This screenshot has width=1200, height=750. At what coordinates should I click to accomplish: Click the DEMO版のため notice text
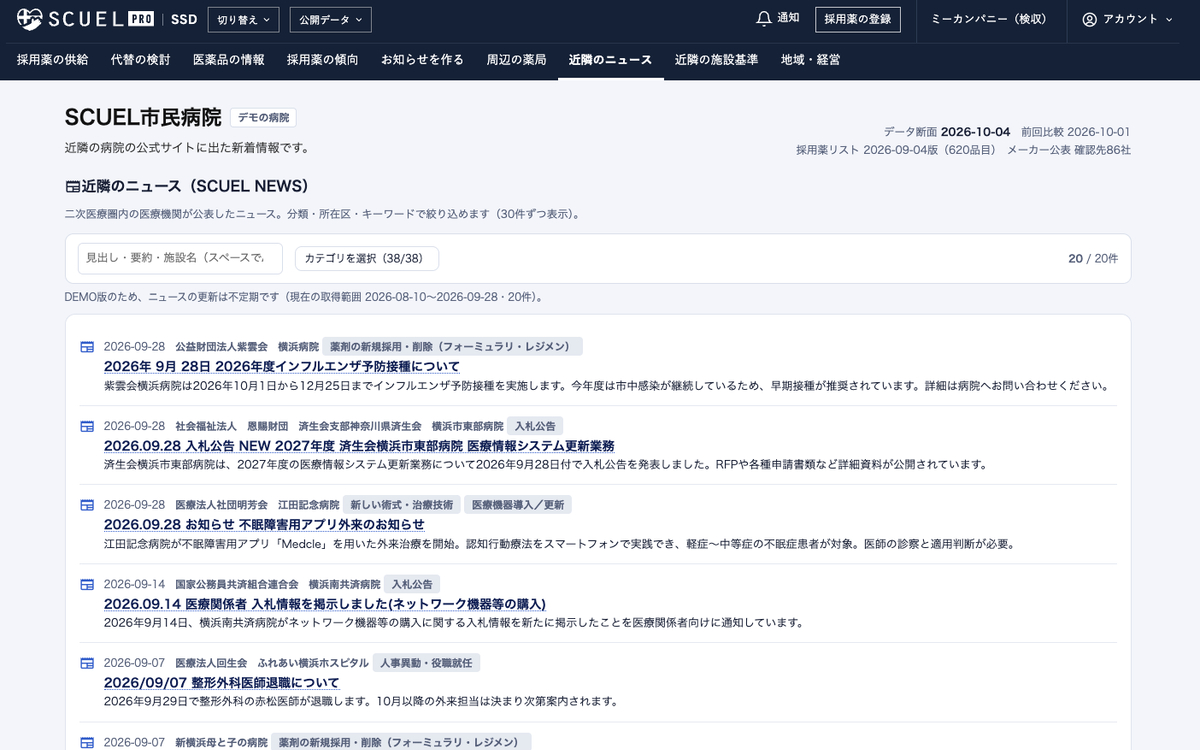coord(305,296)
